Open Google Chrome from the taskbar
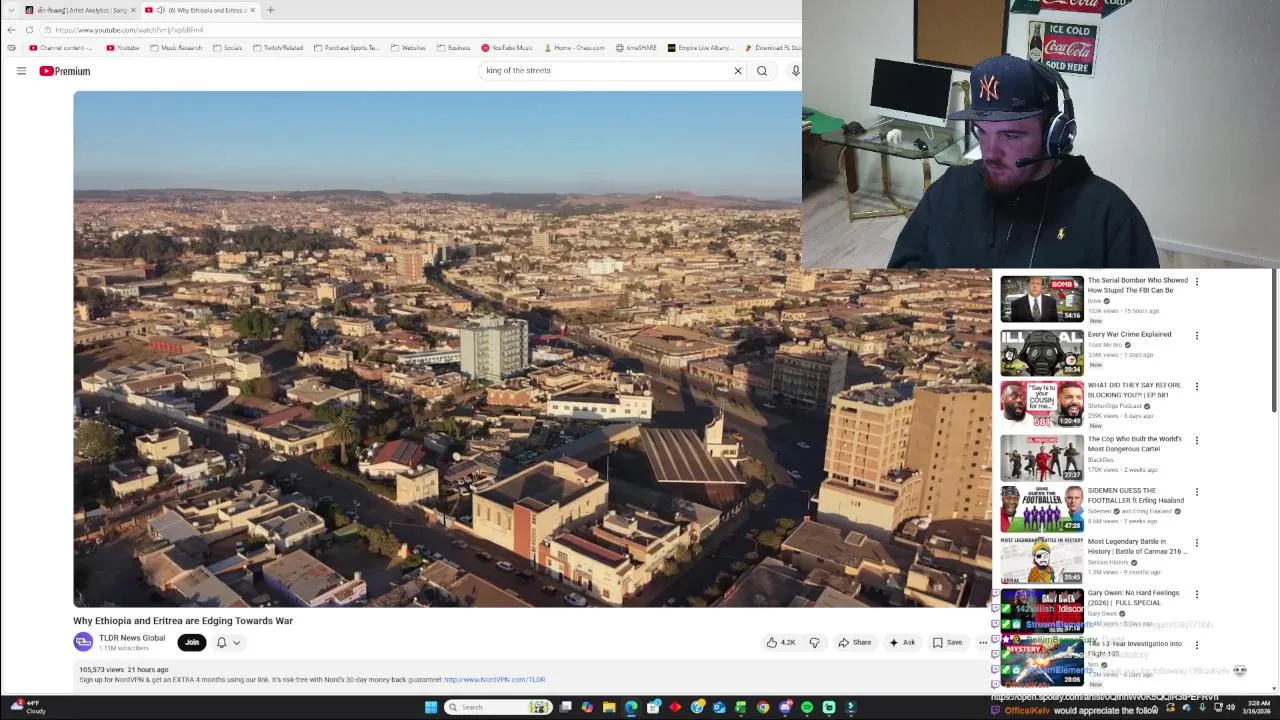 pyautogui.click(x=763, y=707)
